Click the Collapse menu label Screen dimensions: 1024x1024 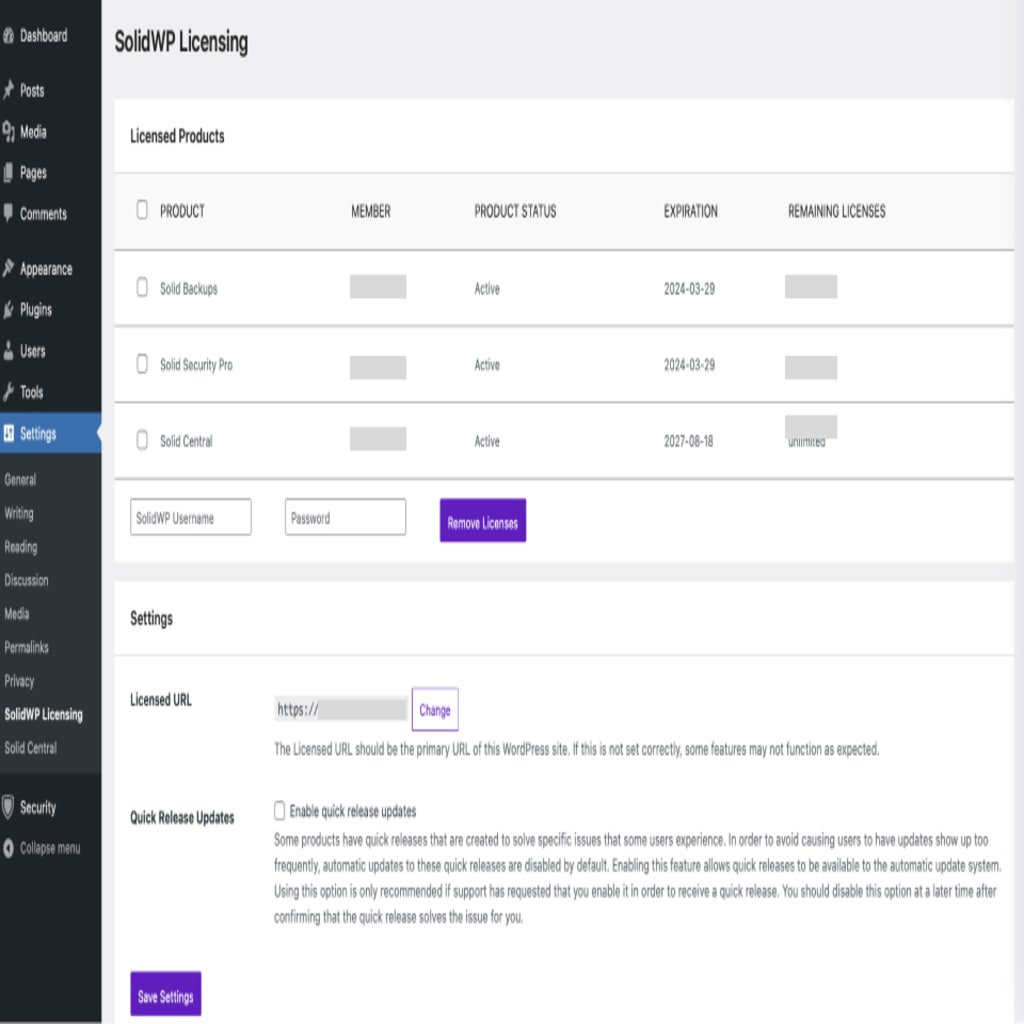pos(50,848)
